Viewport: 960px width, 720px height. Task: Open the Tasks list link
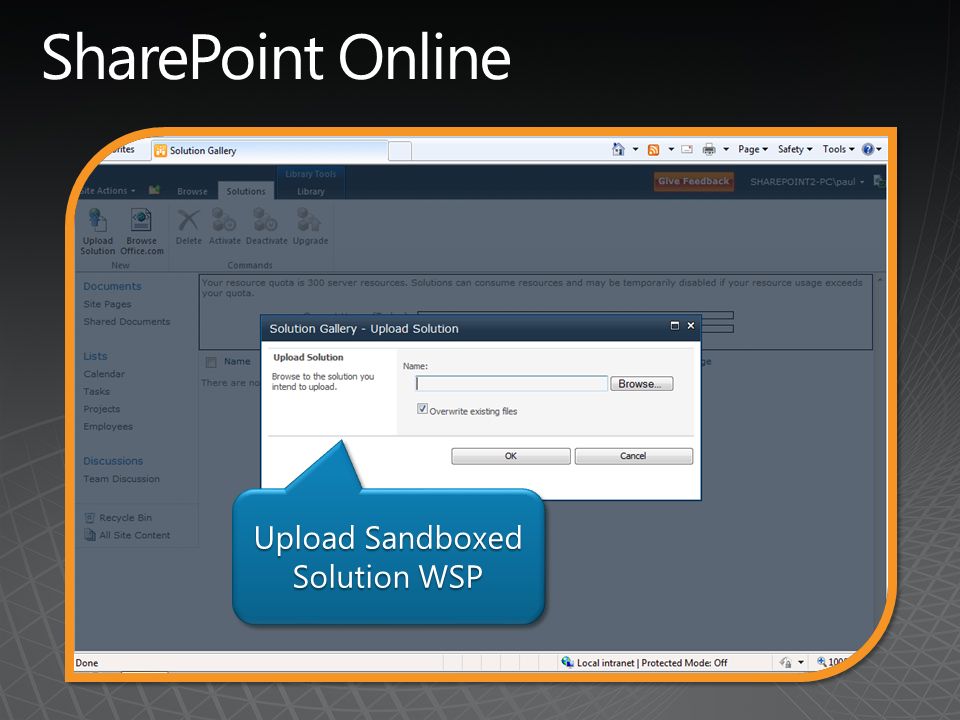click(97, 391)
